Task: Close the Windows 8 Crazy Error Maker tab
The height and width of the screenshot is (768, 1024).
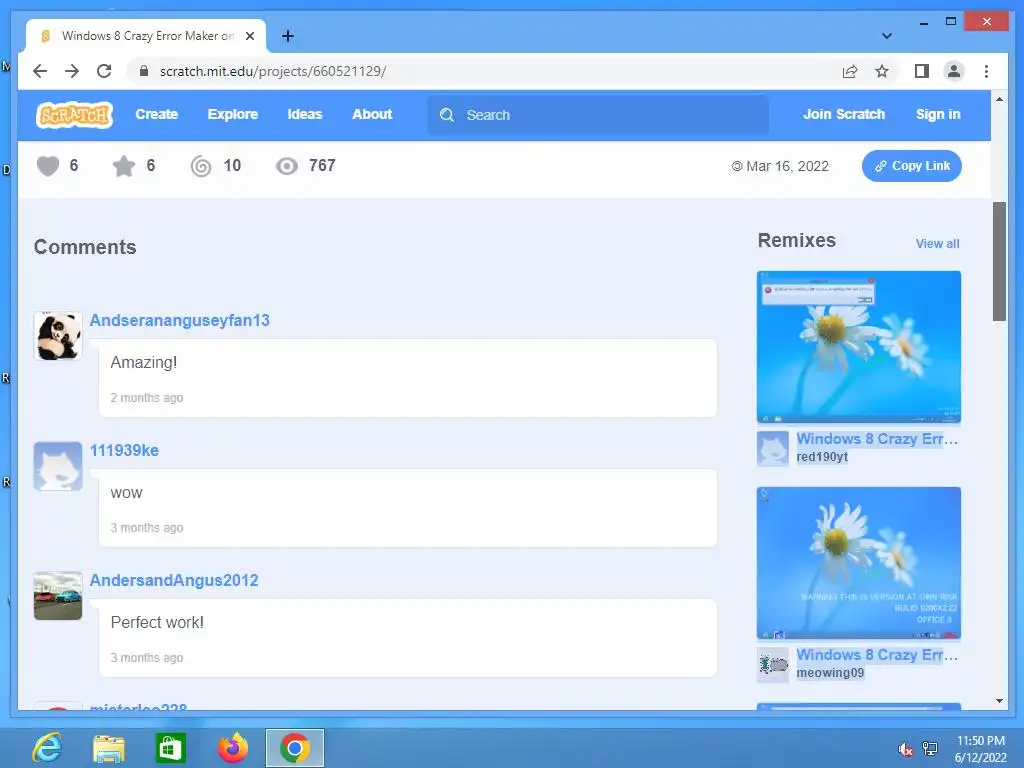Action: [x=249, y=36]
